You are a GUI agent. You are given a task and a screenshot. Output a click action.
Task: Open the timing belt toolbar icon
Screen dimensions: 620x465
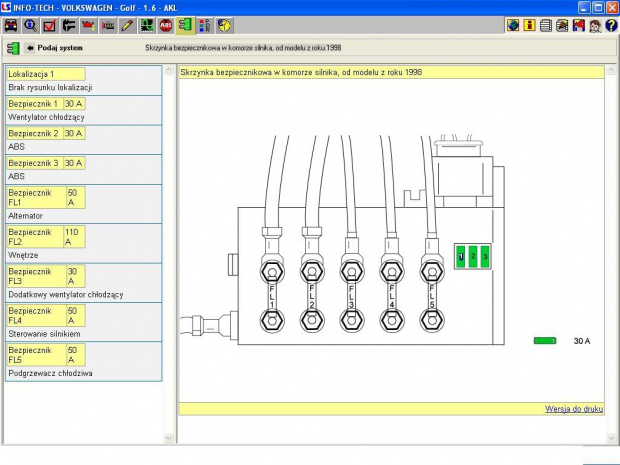click(x=108, y=26)
